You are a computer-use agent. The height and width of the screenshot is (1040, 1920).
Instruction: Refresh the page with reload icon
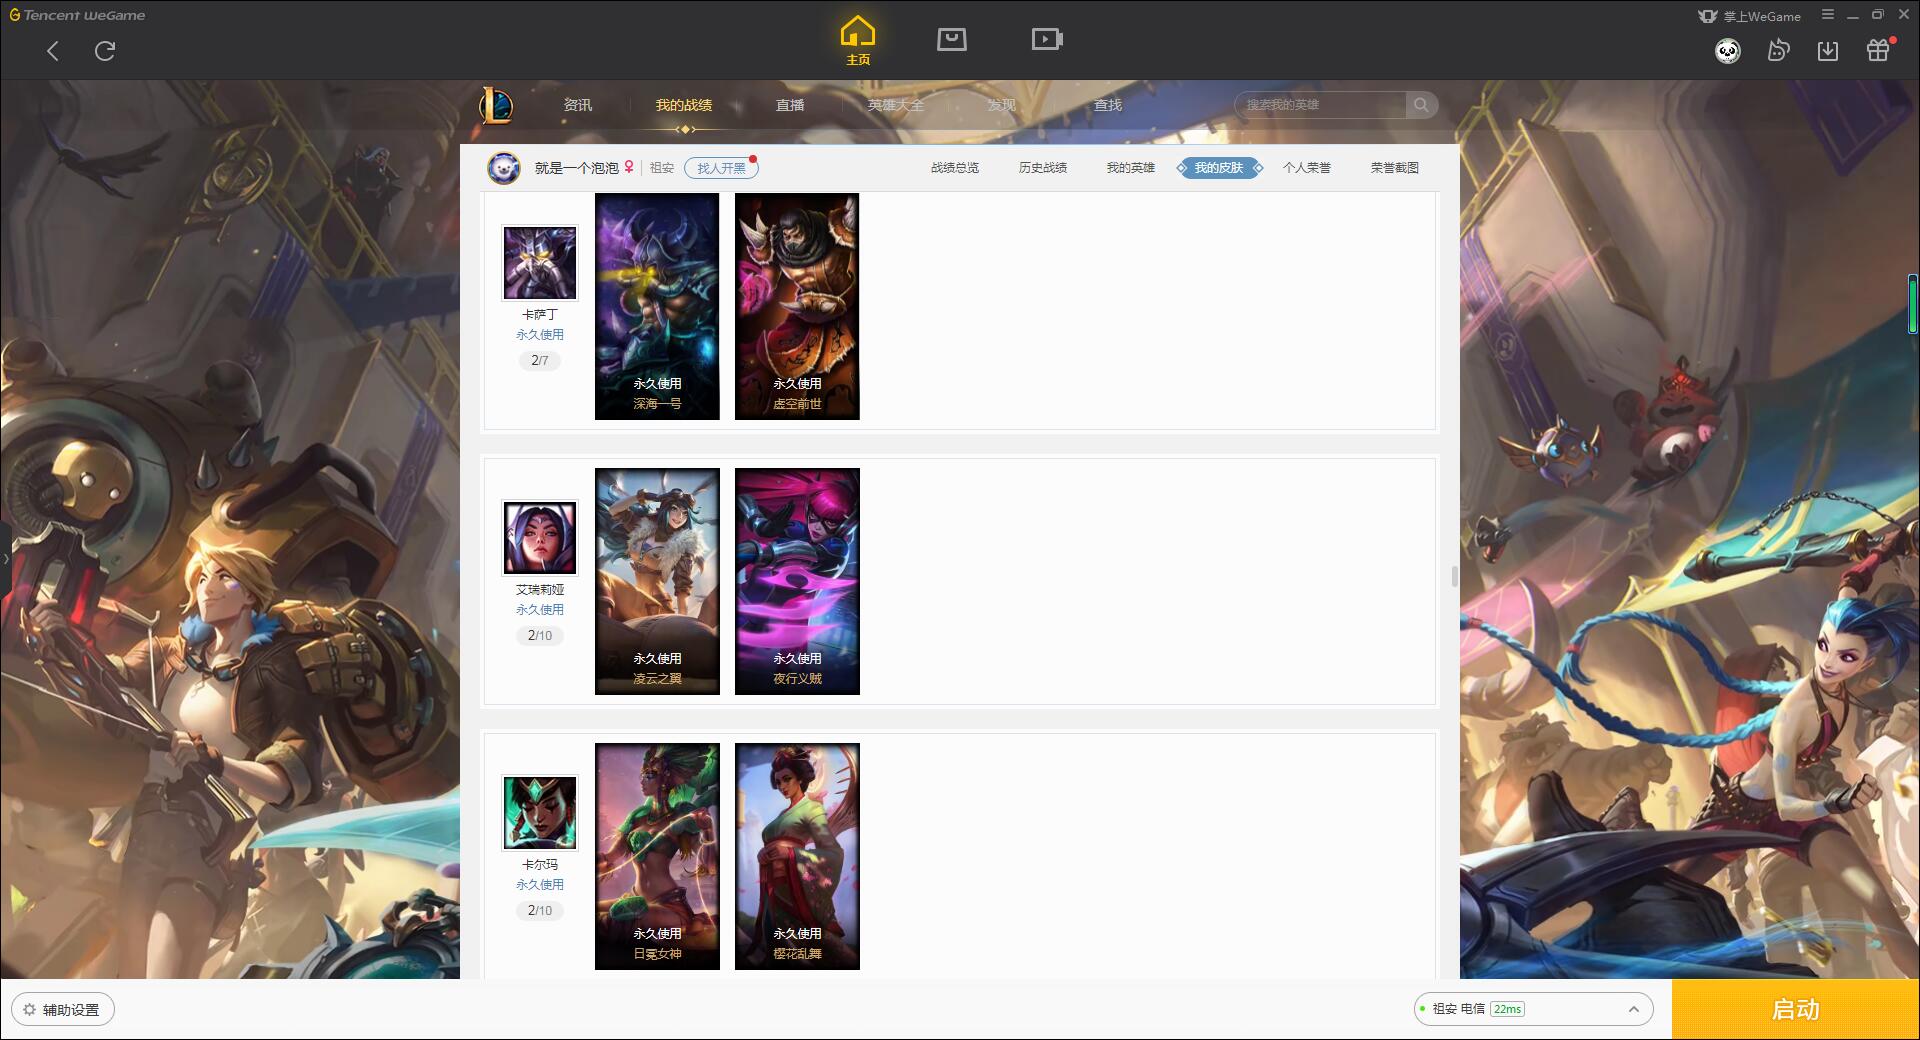(105, 51)
